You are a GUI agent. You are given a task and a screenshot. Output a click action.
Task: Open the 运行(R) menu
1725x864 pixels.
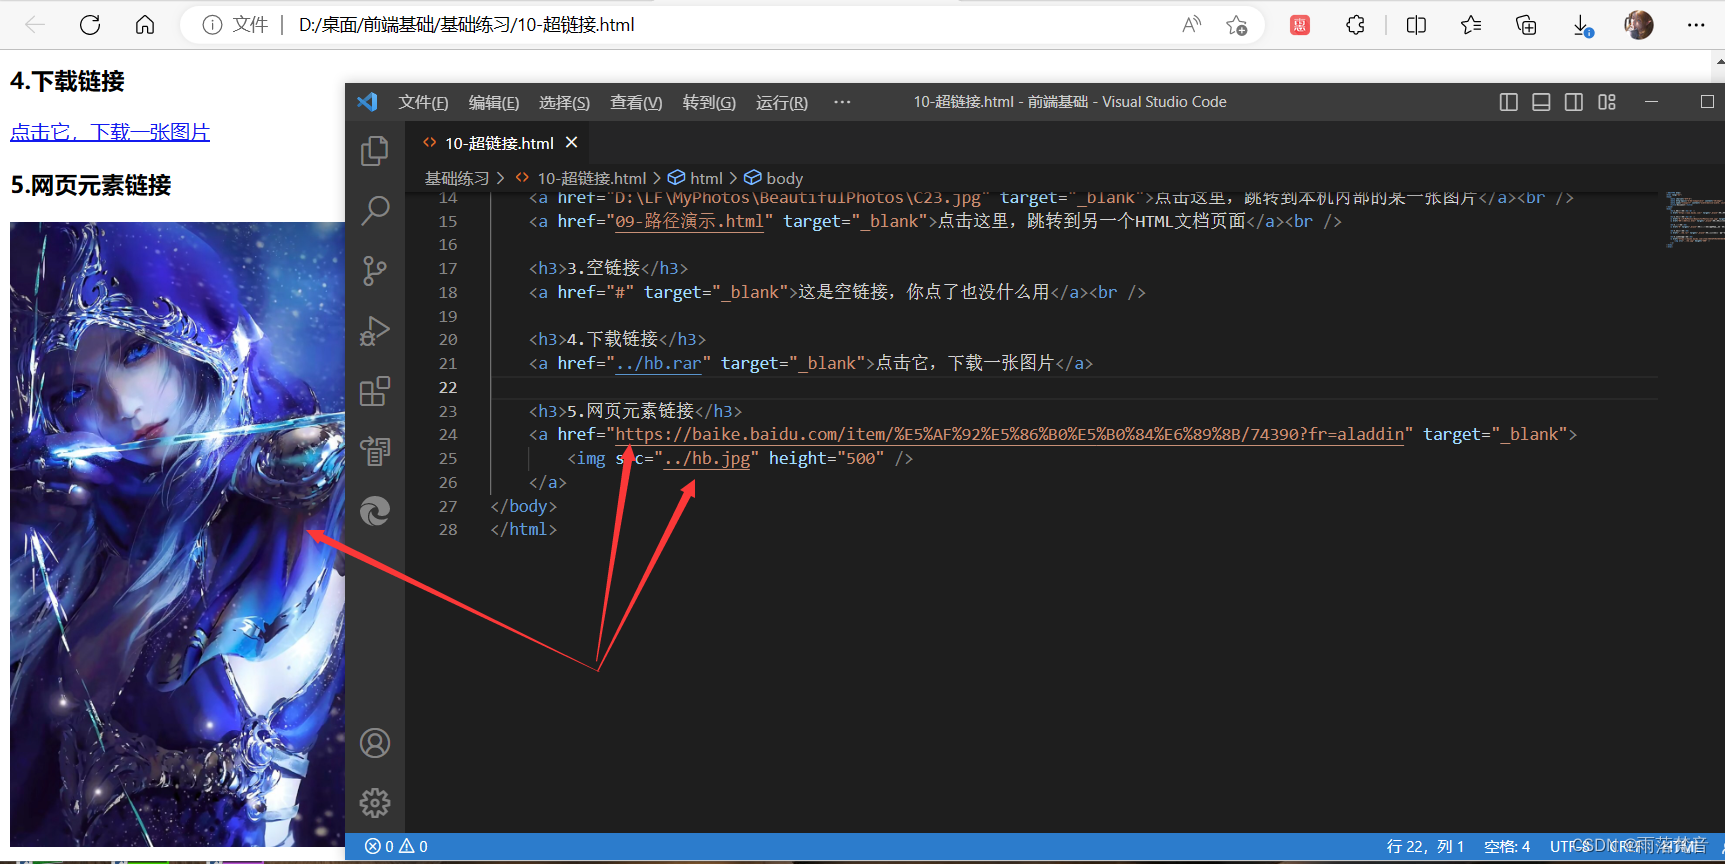782,102
